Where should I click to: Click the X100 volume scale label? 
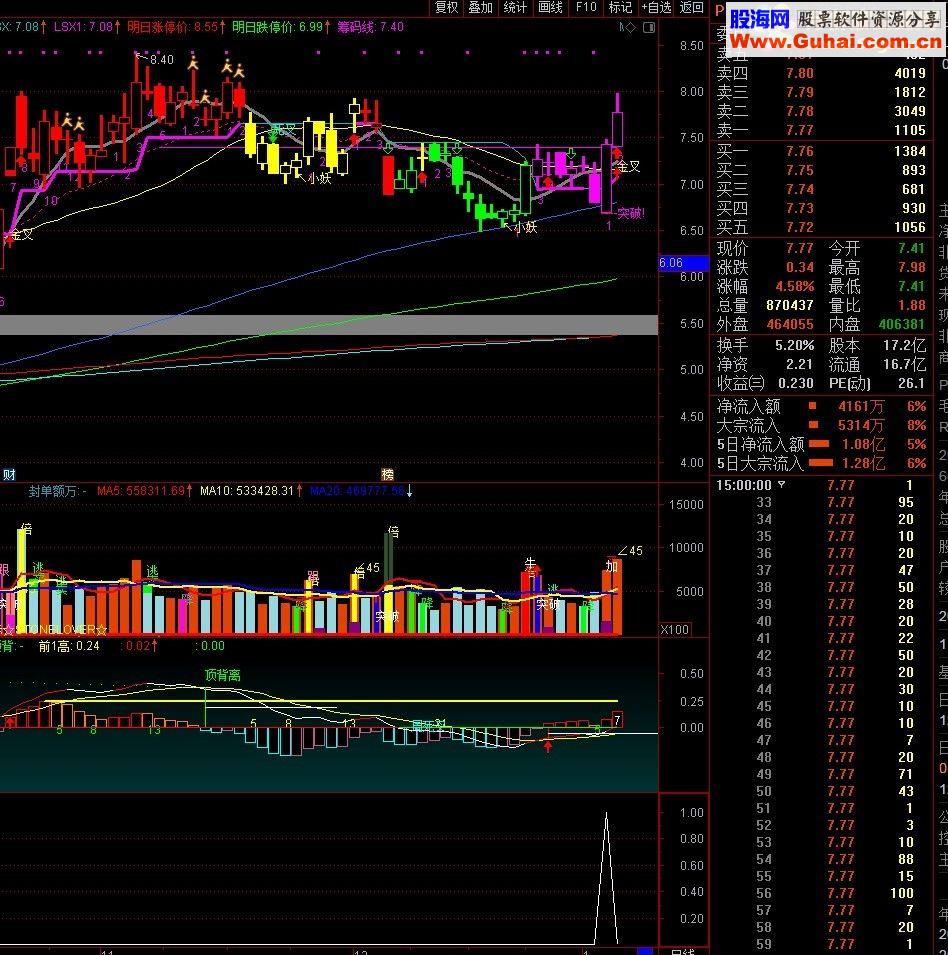point(675,630)
